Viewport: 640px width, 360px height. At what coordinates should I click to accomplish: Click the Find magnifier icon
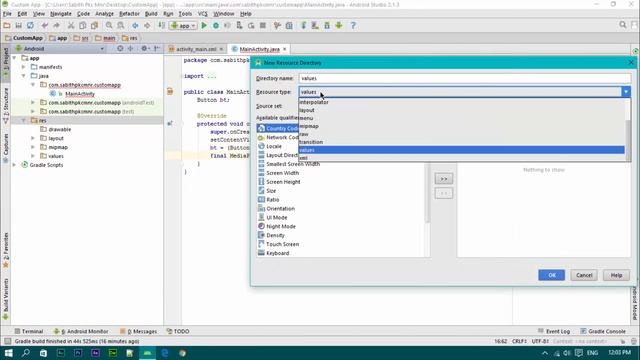[109, 25]
